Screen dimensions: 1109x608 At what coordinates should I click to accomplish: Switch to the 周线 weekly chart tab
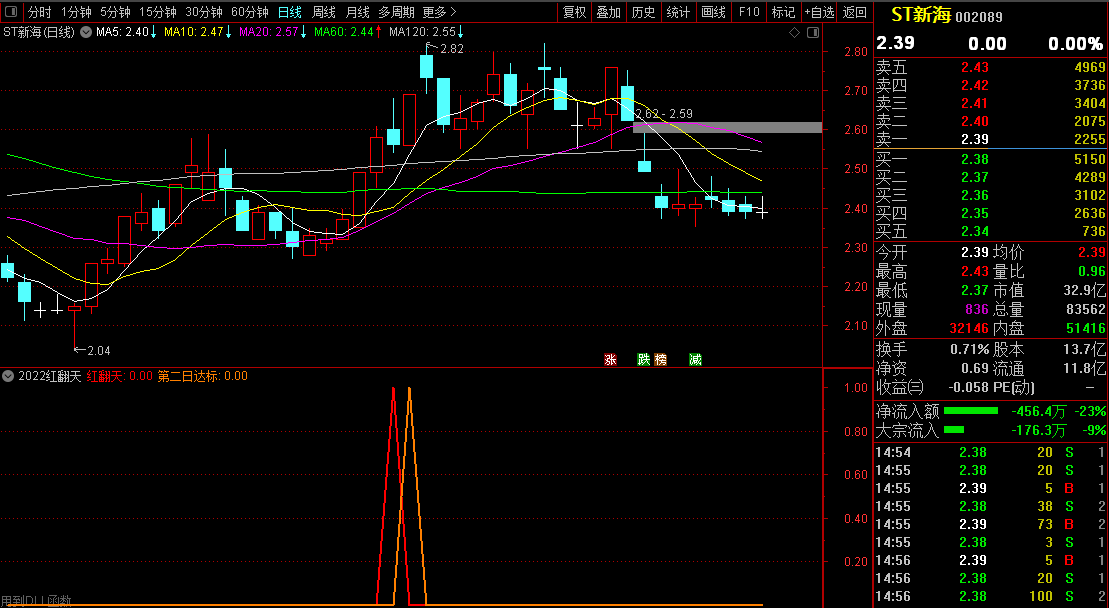tap(324, 12)
